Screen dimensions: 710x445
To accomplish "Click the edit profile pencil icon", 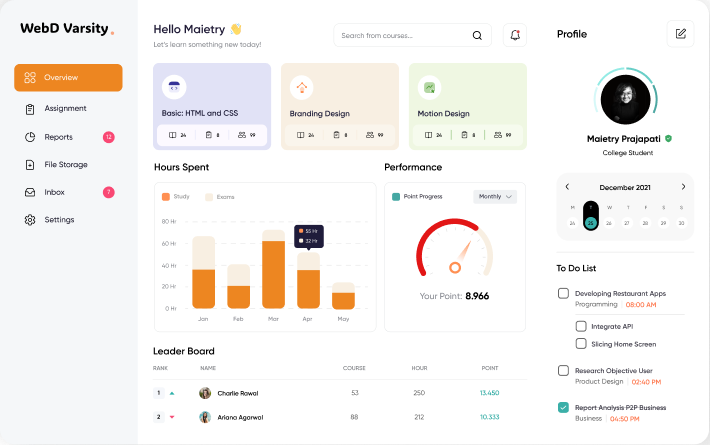I will click(681, 34).
